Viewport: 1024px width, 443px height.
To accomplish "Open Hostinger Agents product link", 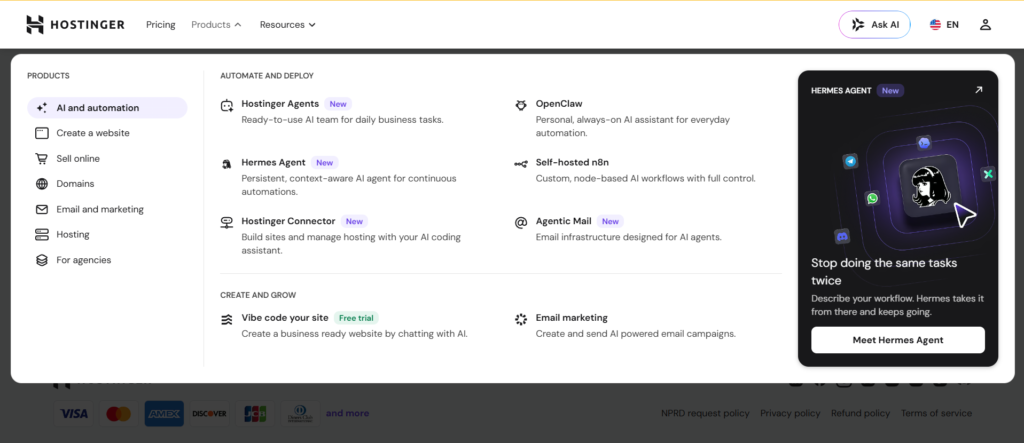I will [x=280, y=104].
